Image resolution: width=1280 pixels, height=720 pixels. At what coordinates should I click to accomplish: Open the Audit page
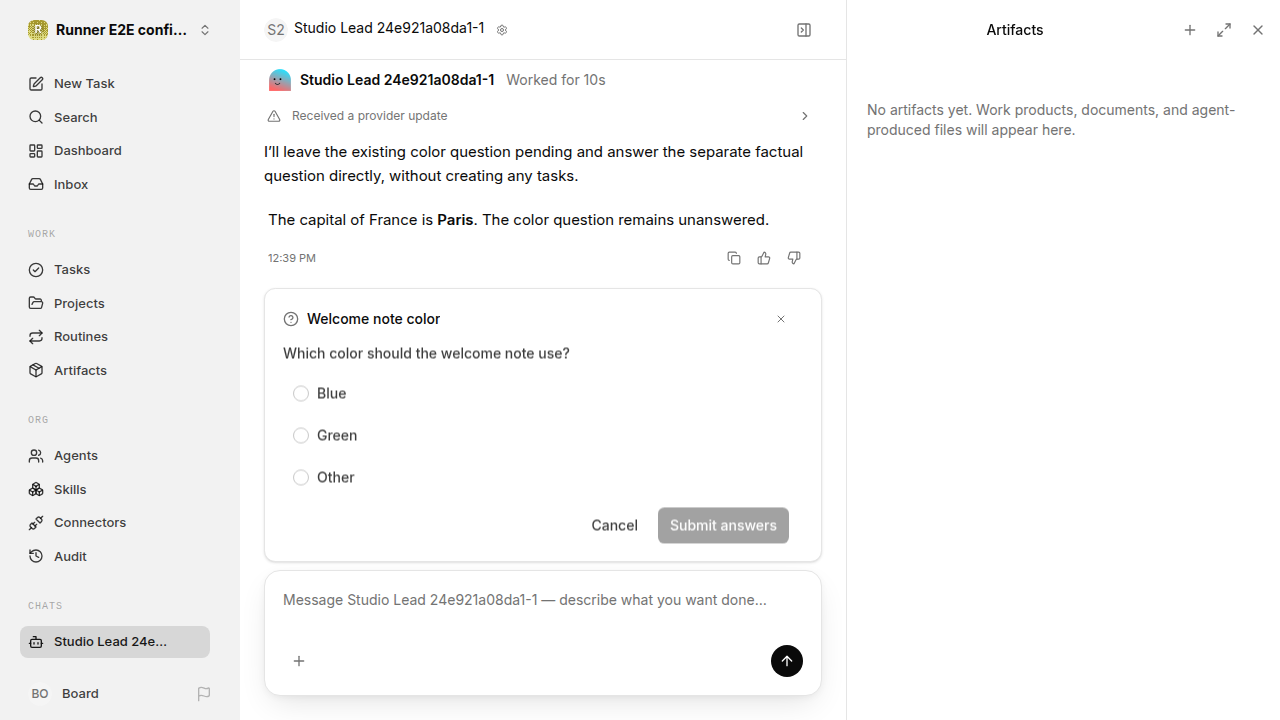click(x=115, y=557)
